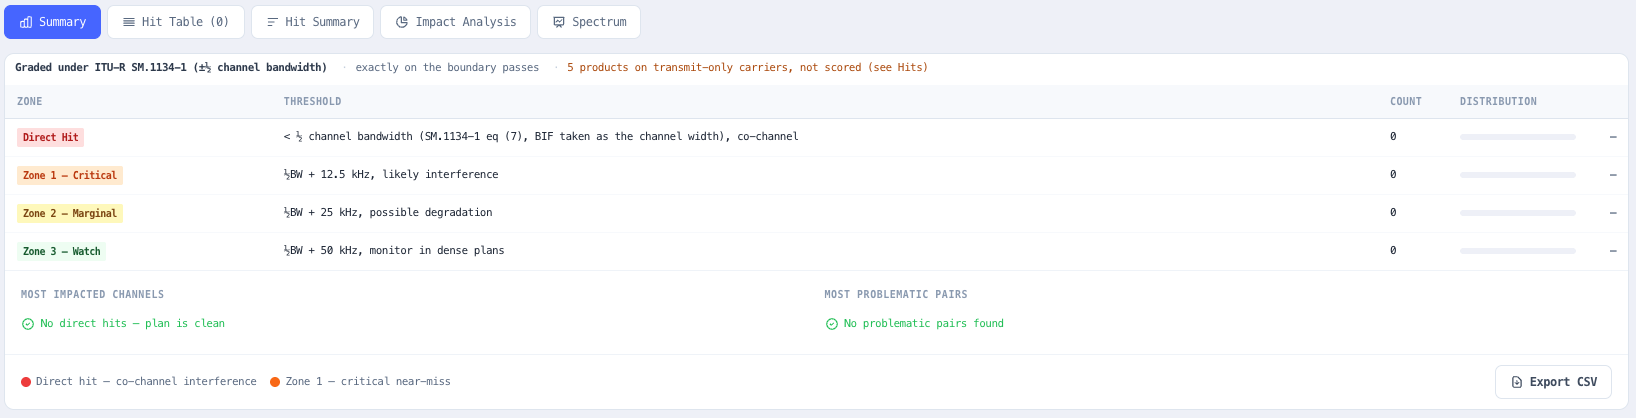The width and height of the screenshot is (1636, 418).
Task: Click the transmit-only carriers warning text
Action: [747, 68]
